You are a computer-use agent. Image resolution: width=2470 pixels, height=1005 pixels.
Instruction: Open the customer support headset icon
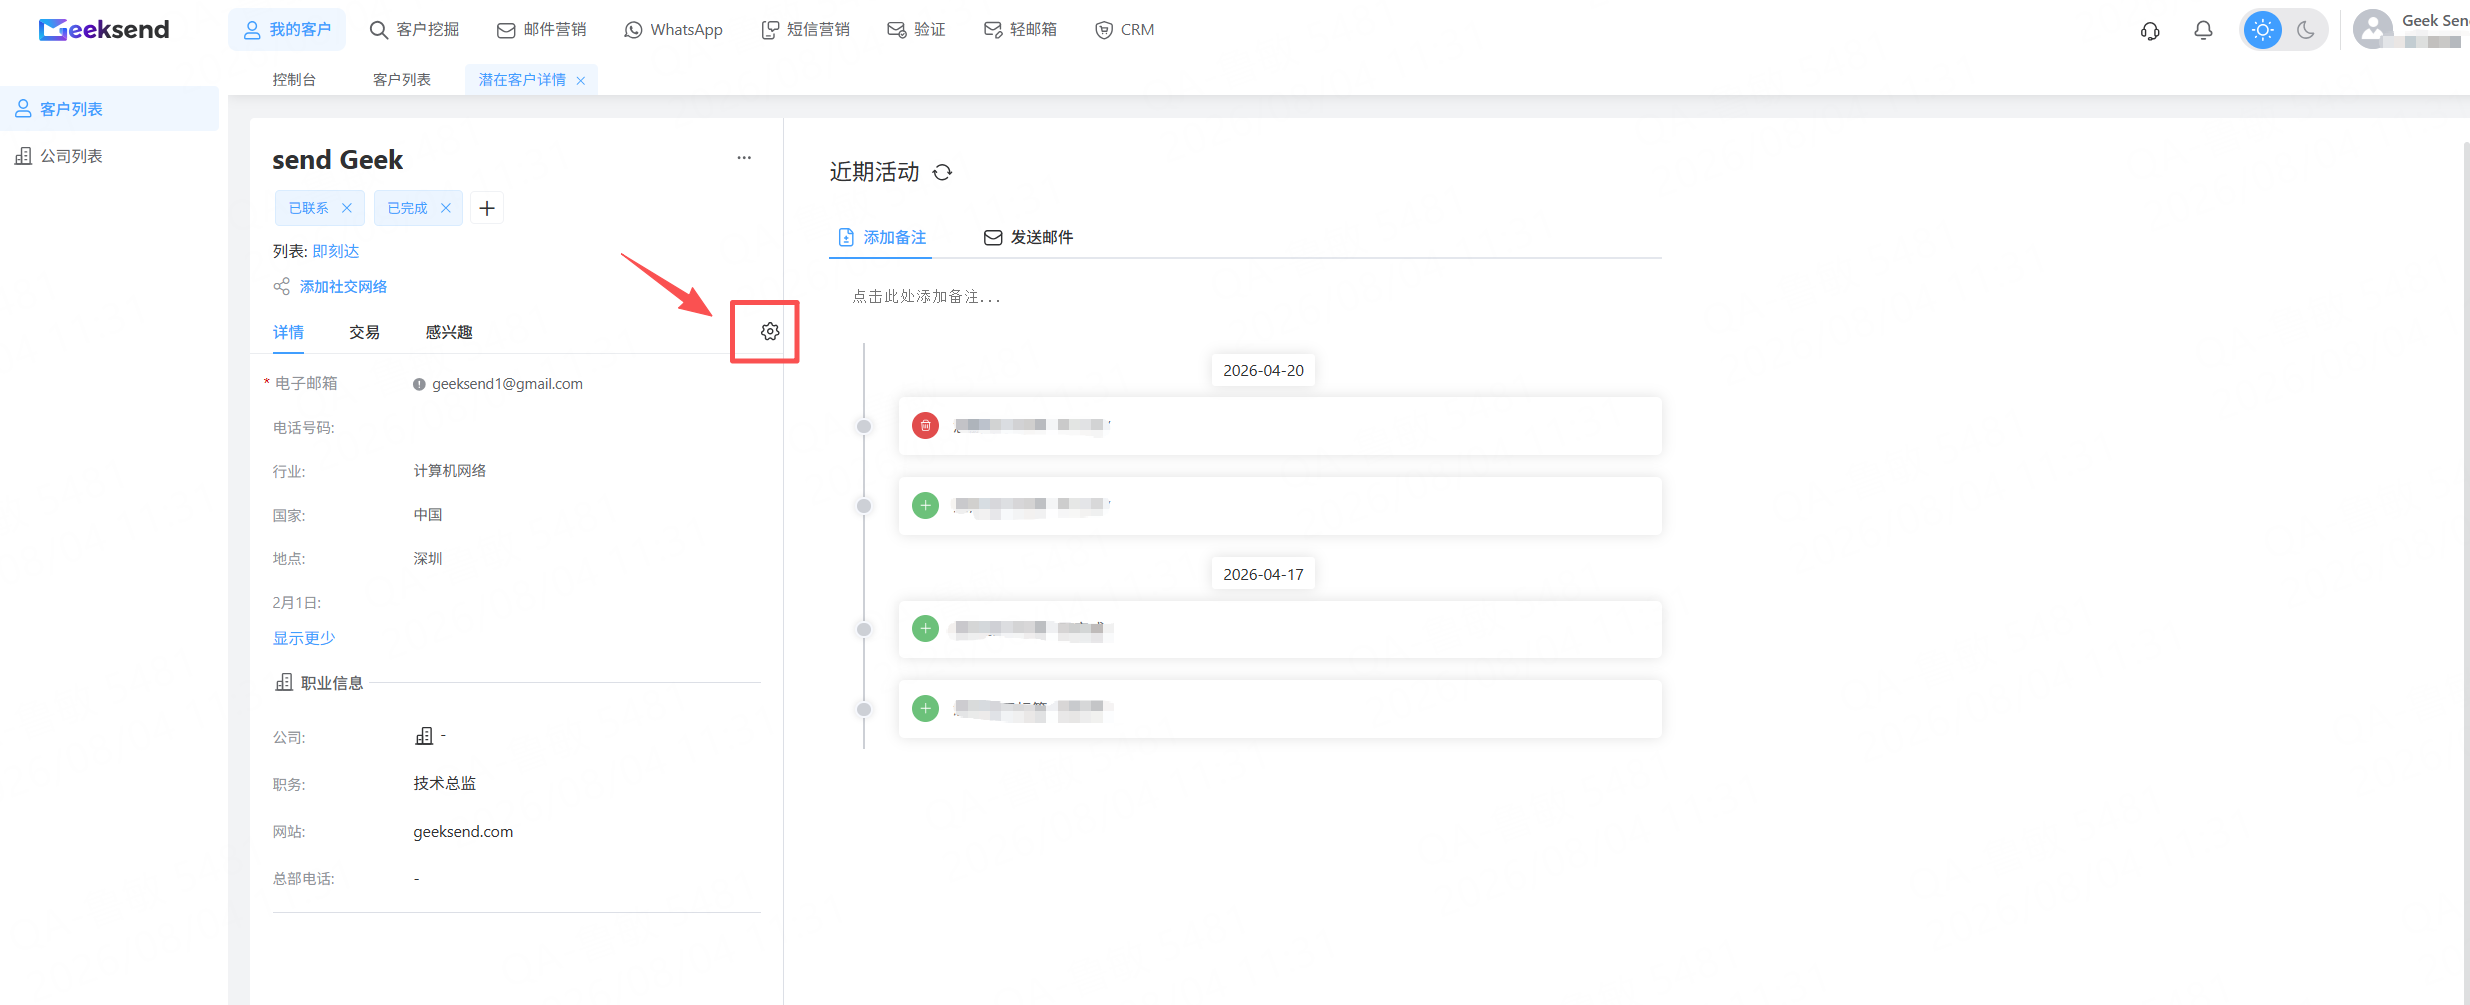tap(2150, 31)
